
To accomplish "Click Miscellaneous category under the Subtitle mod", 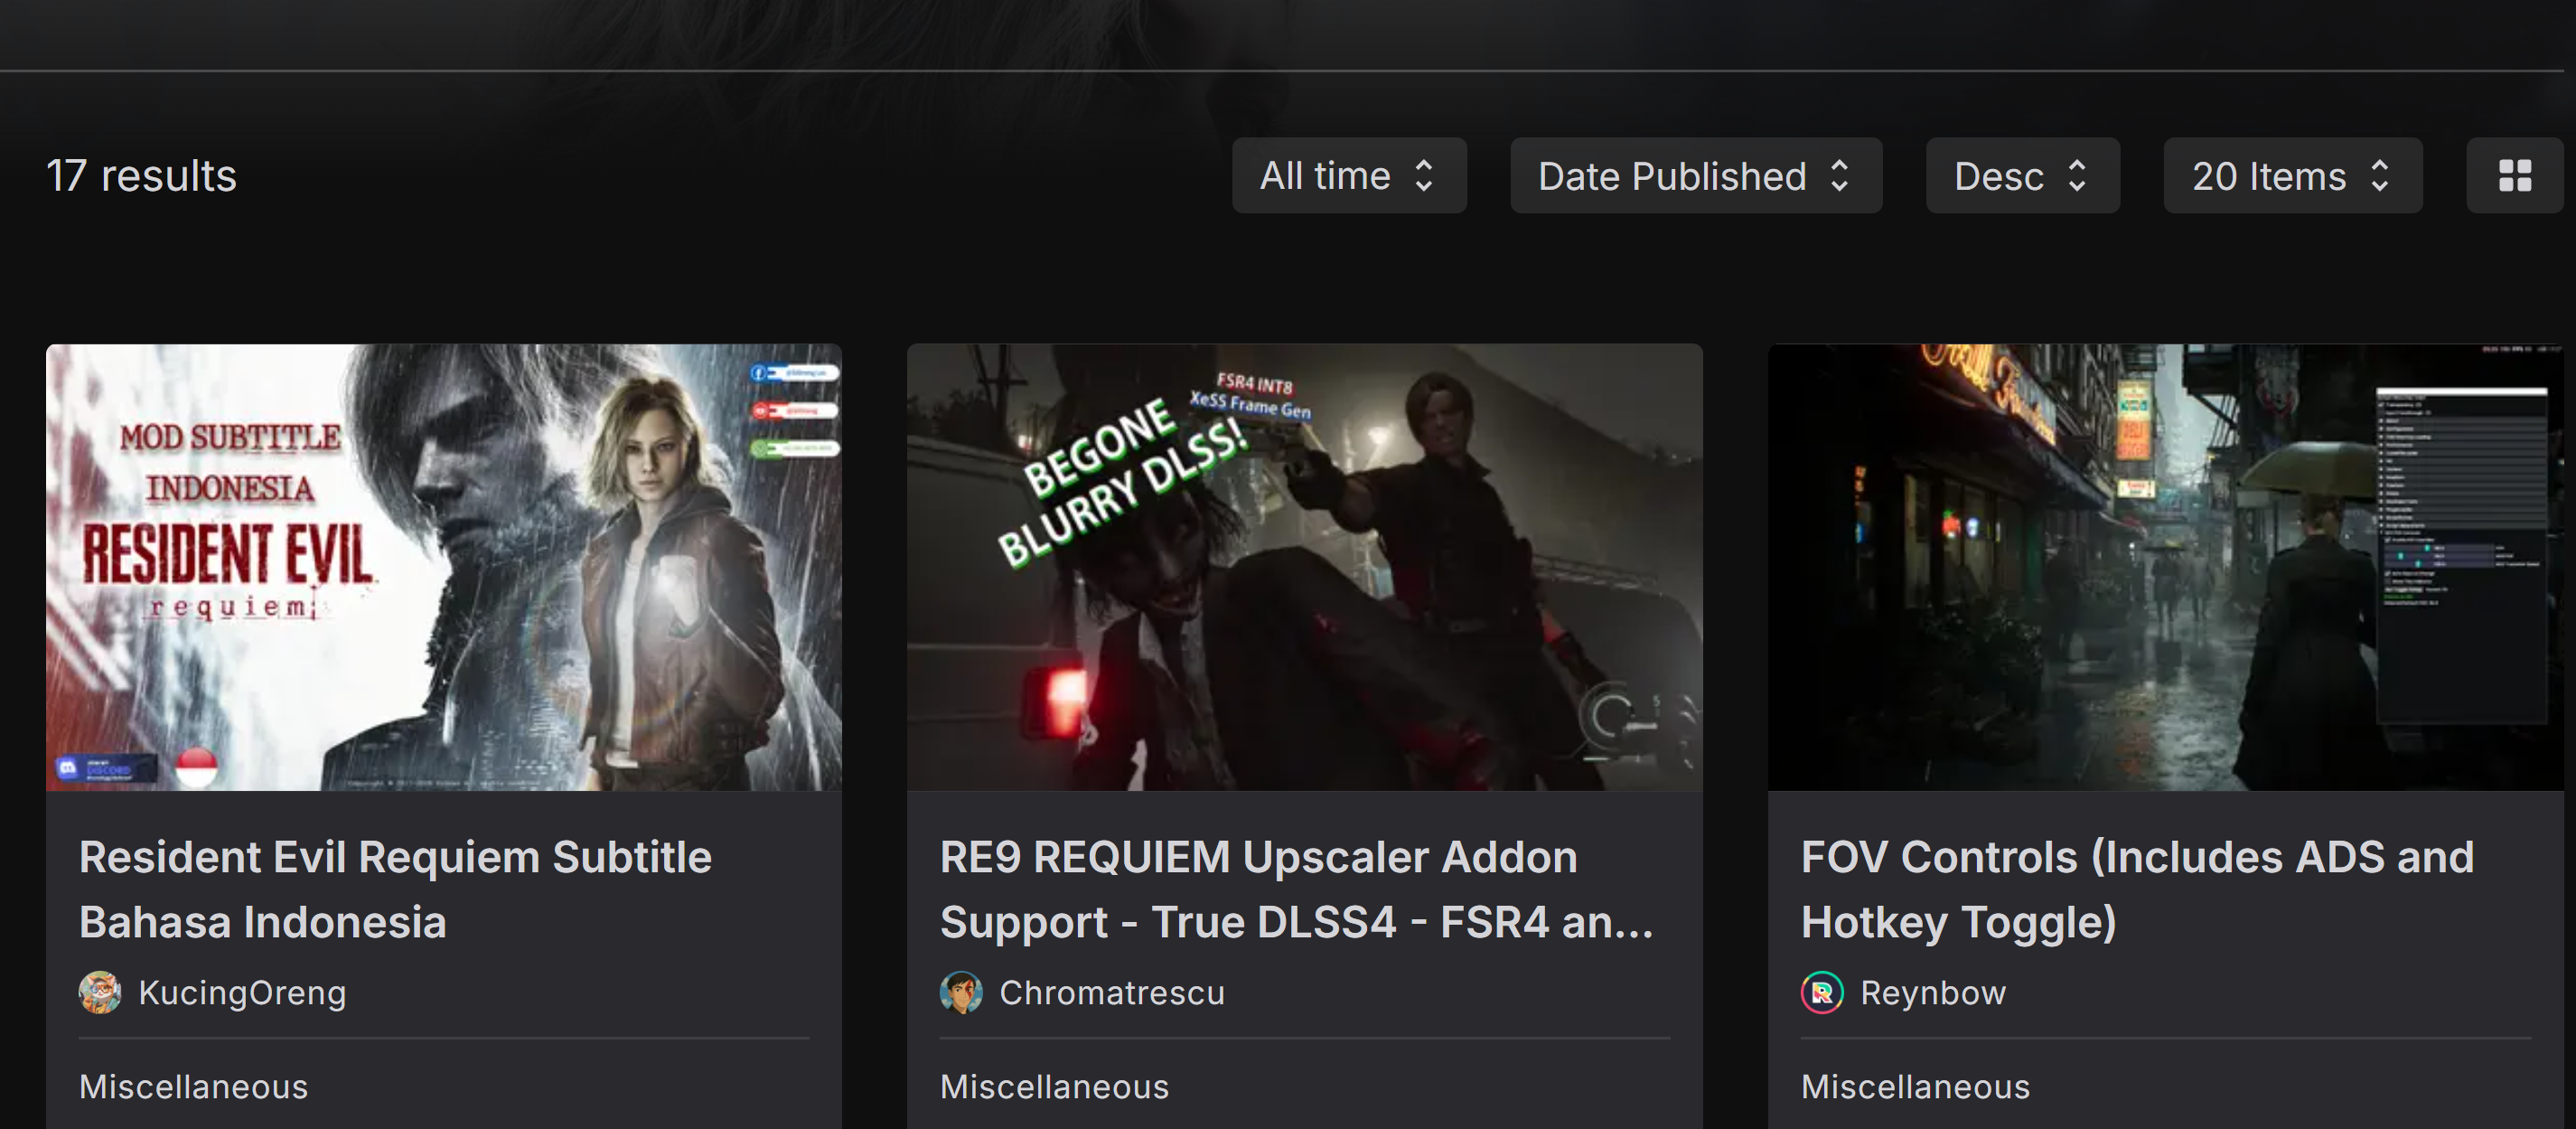I will 193,1086.
